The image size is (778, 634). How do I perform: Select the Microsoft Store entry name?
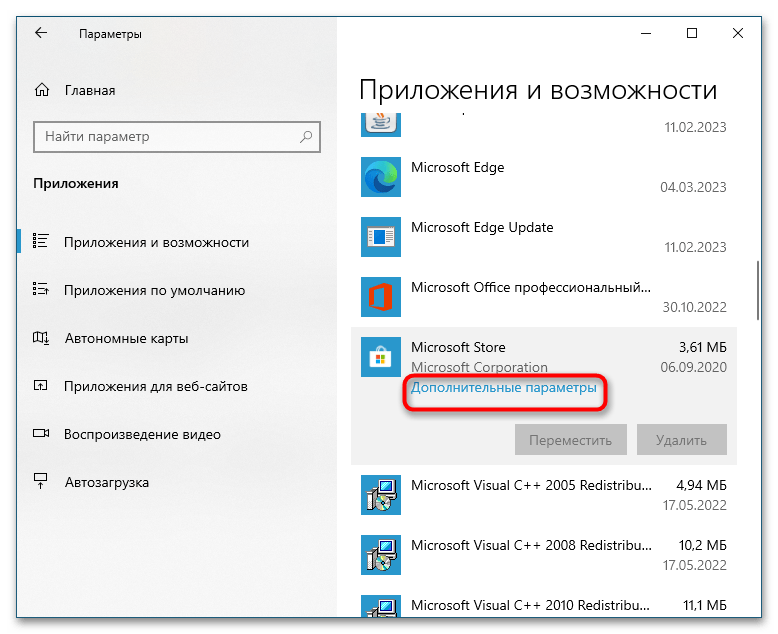(x=458, y=347)
